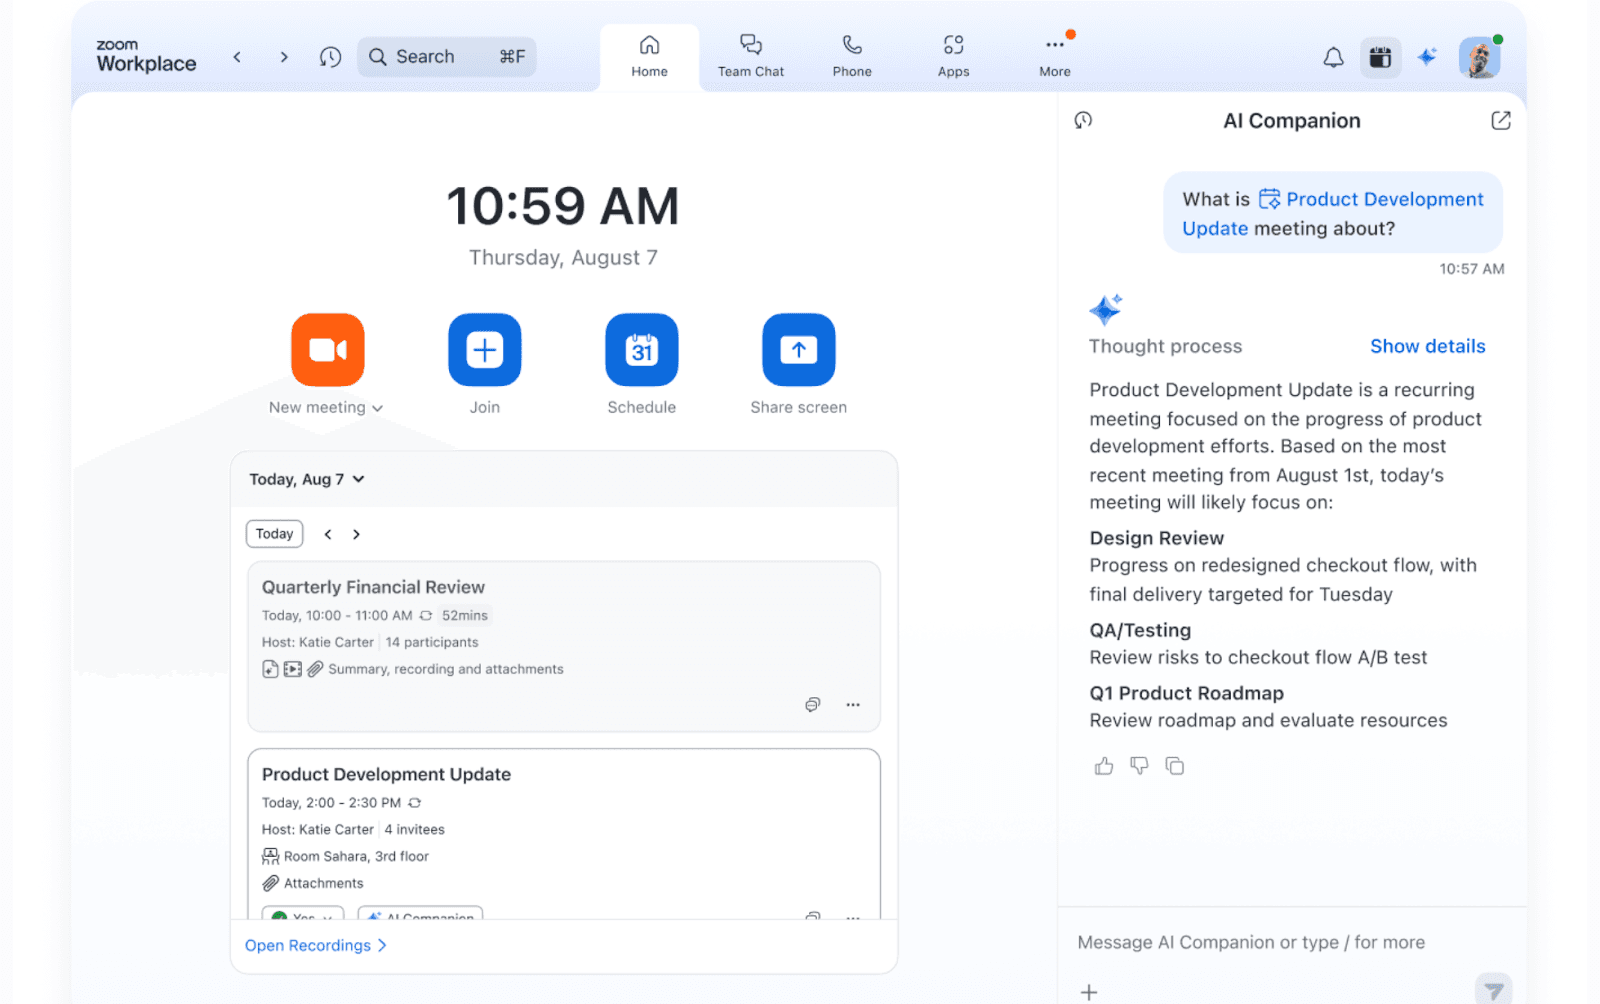Viewport: 1600px width, 1004px height.
Task: Go to the previous day in calendar
Action: 328,534
